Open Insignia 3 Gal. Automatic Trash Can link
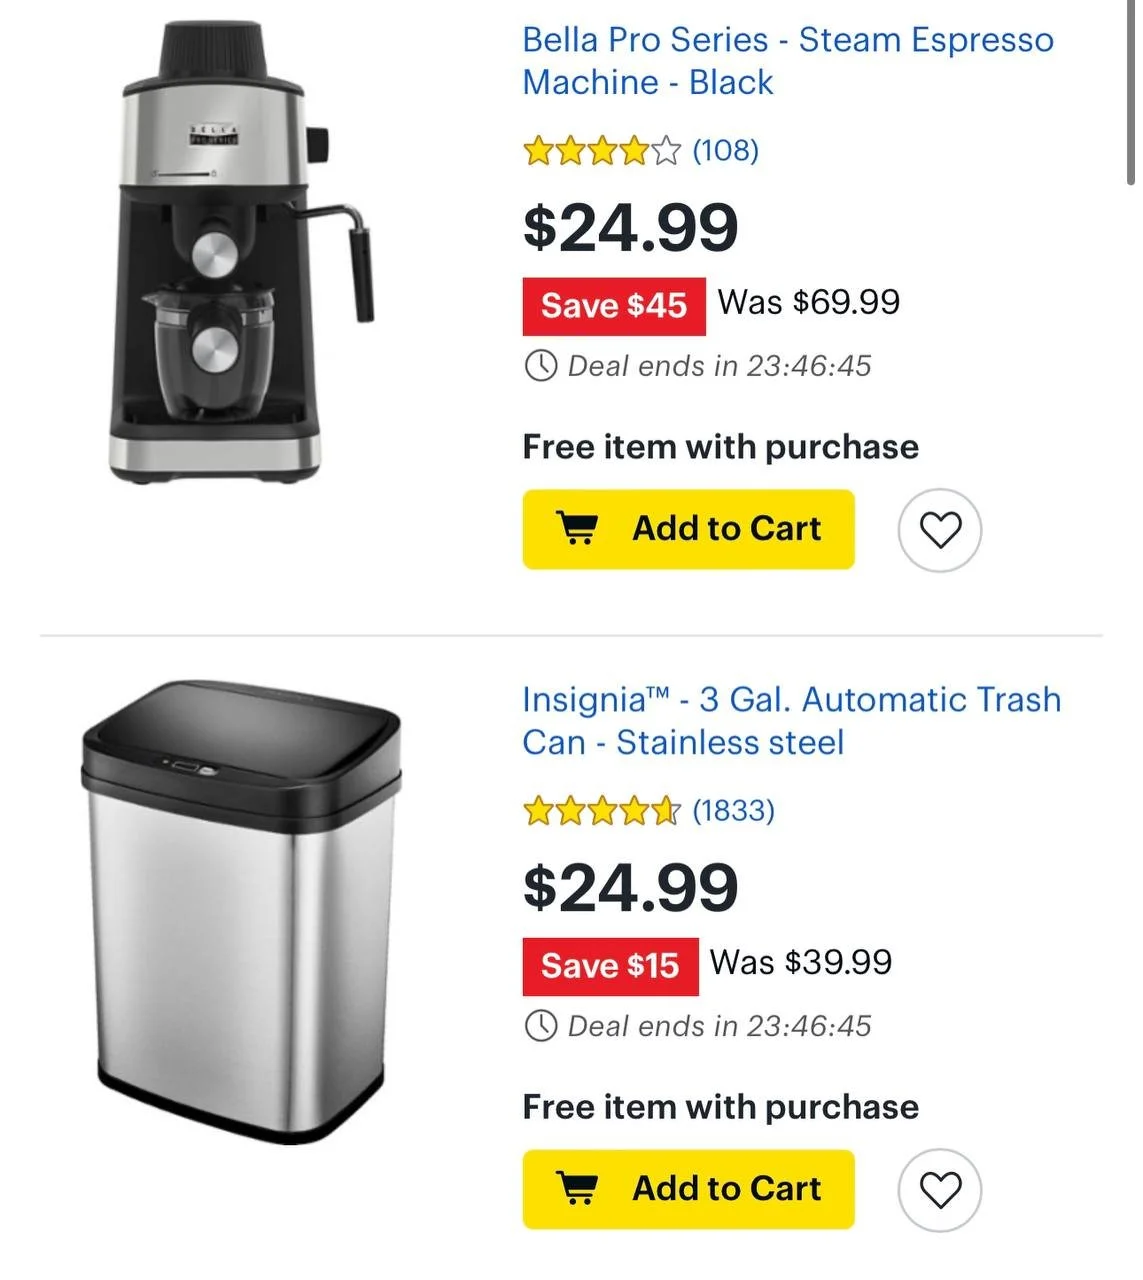The width and height of the screenshot is (1143, 1280). coord(791,721)
